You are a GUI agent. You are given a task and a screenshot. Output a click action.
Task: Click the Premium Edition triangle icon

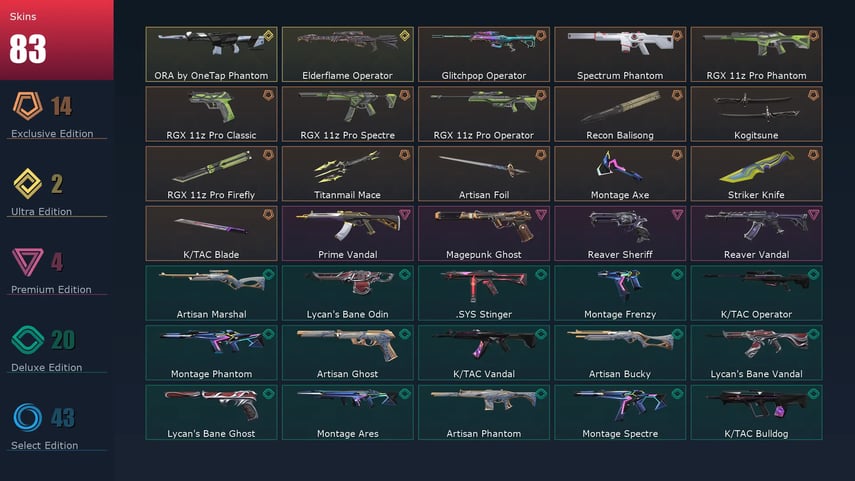tap(27, 262)
